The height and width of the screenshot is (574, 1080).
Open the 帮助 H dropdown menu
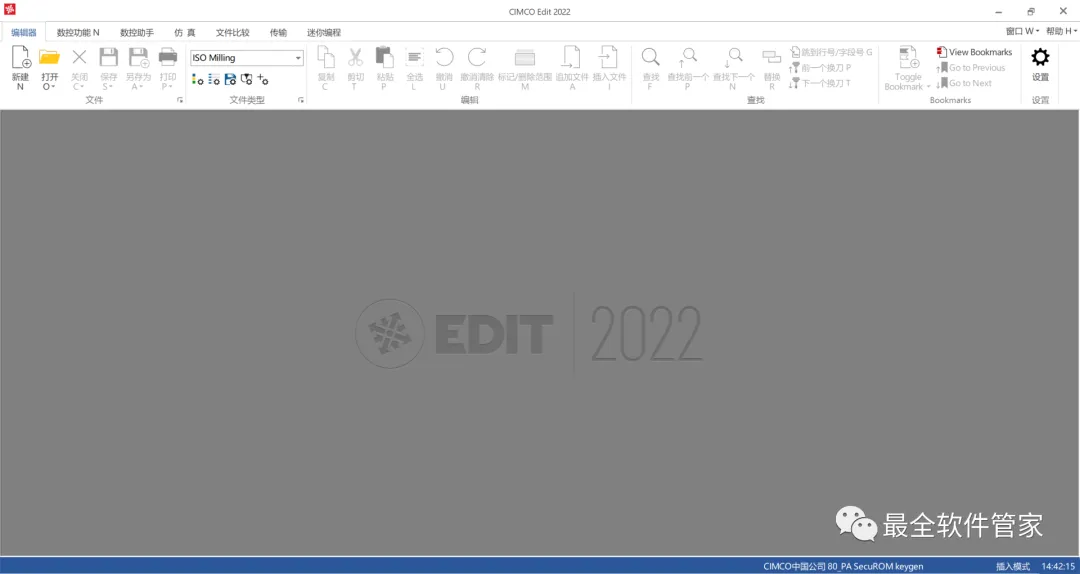1061,31
